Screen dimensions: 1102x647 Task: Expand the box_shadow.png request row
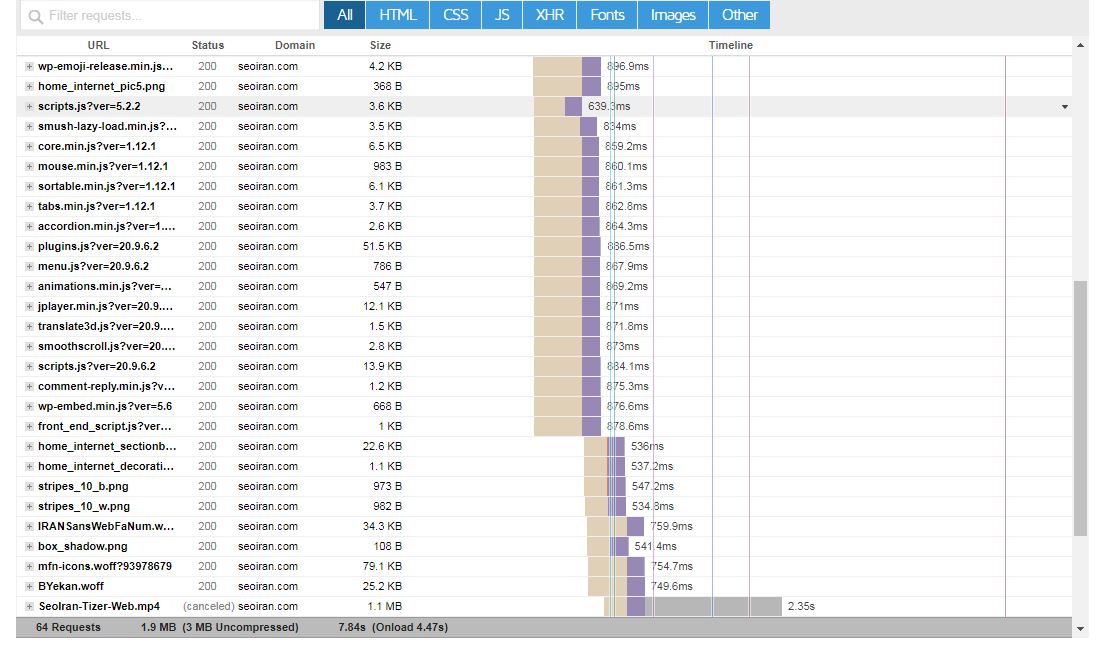[x=30, y=547]
